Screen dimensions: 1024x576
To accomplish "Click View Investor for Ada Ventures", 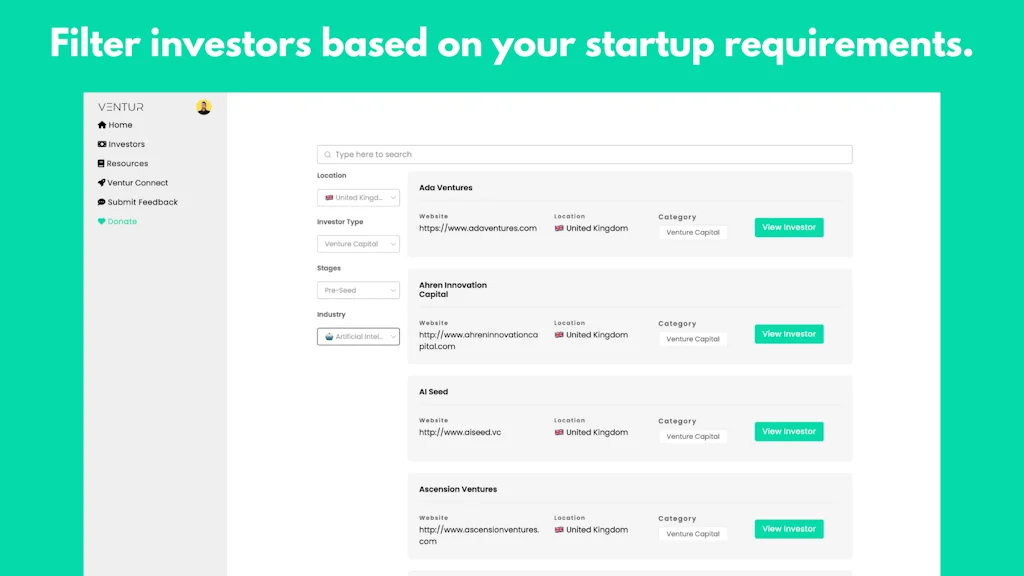I will 788,227.
